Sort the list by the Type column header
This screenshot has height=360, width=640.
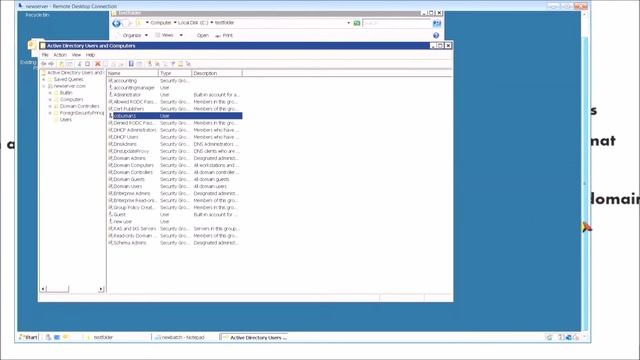point(175,73)
